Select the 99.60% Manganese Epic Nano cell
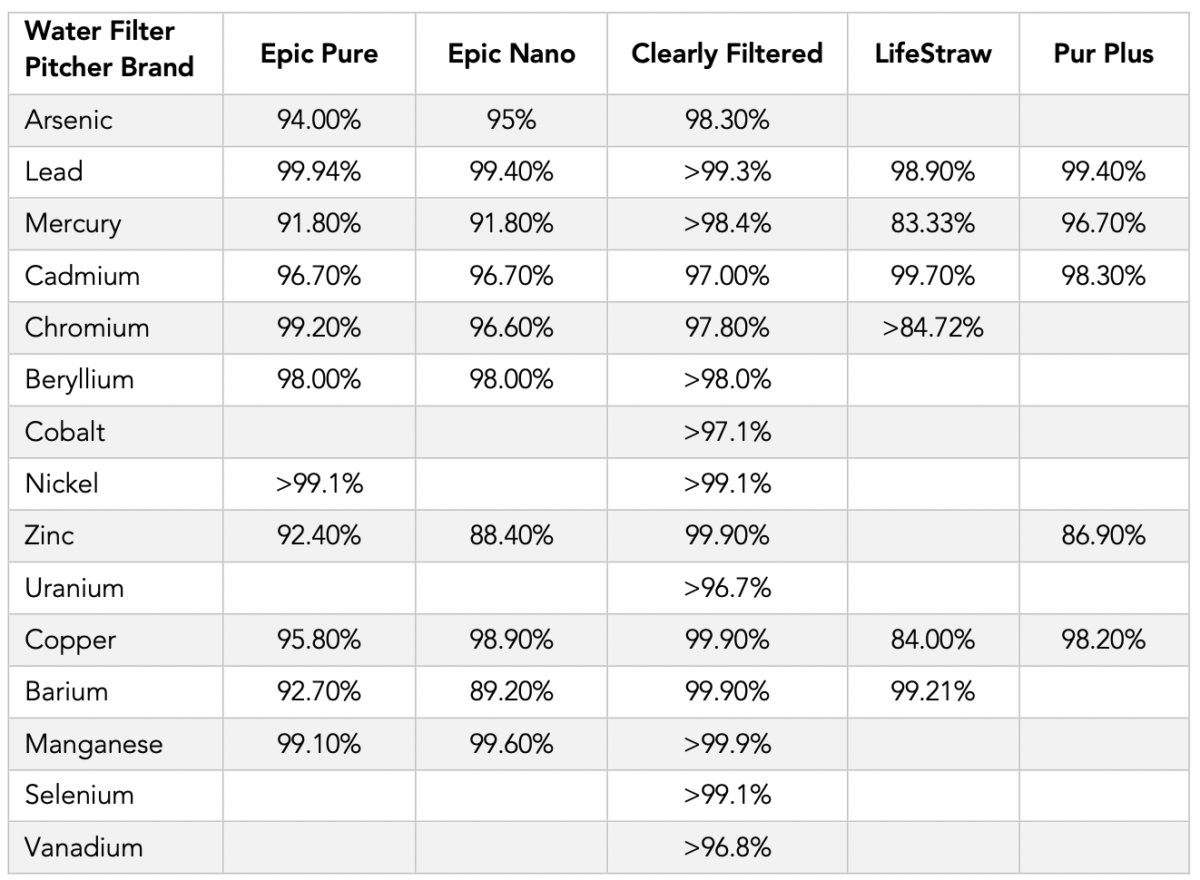1200x880 pixels. [511, 744]
